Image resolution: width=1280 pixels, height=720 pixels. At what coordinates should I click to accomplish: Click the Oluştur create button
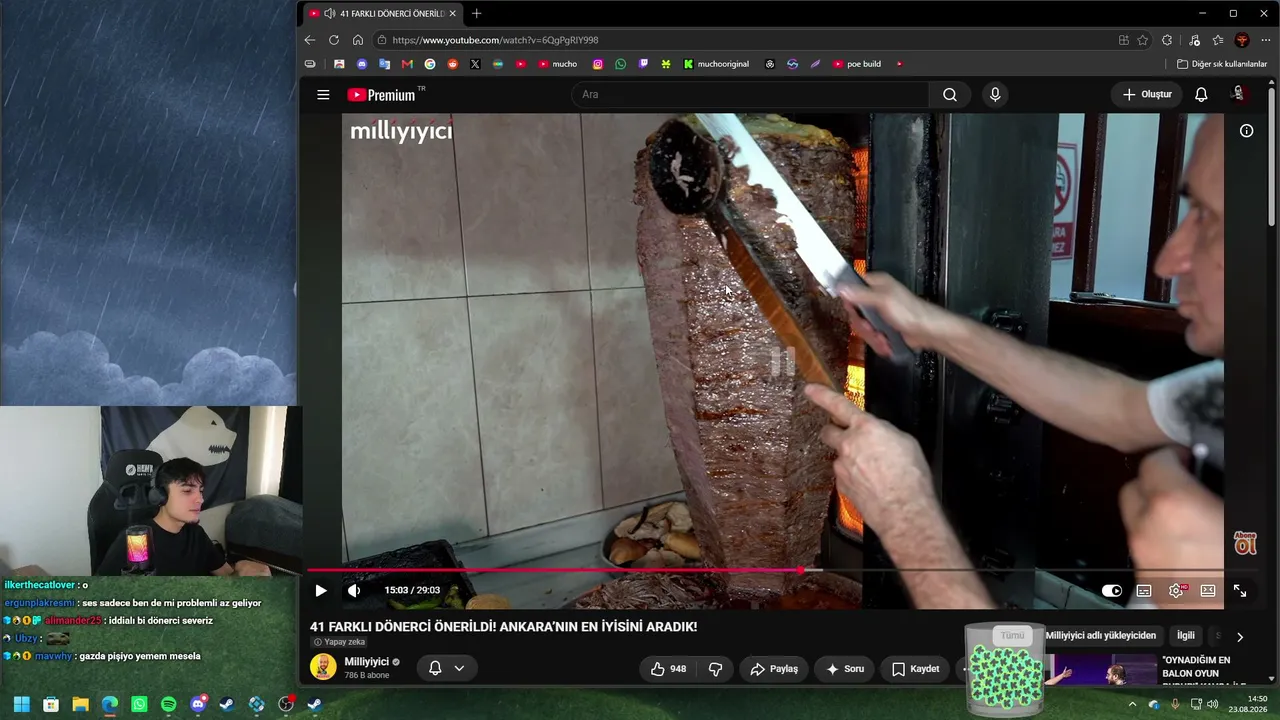[1146, 94]
